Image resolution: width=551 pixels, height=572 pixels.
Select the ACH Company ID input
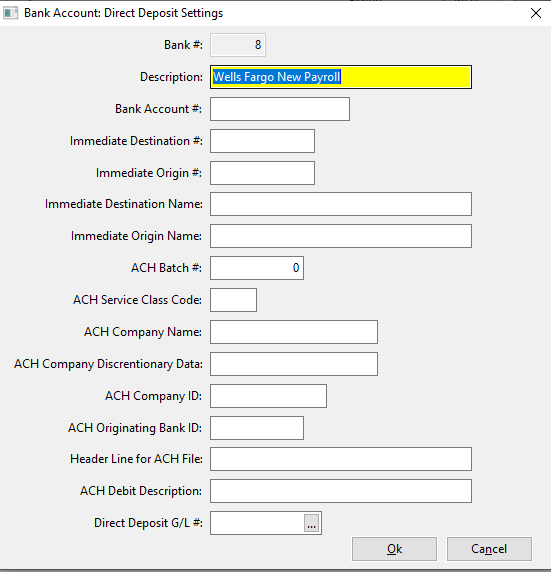coord(268,396)
